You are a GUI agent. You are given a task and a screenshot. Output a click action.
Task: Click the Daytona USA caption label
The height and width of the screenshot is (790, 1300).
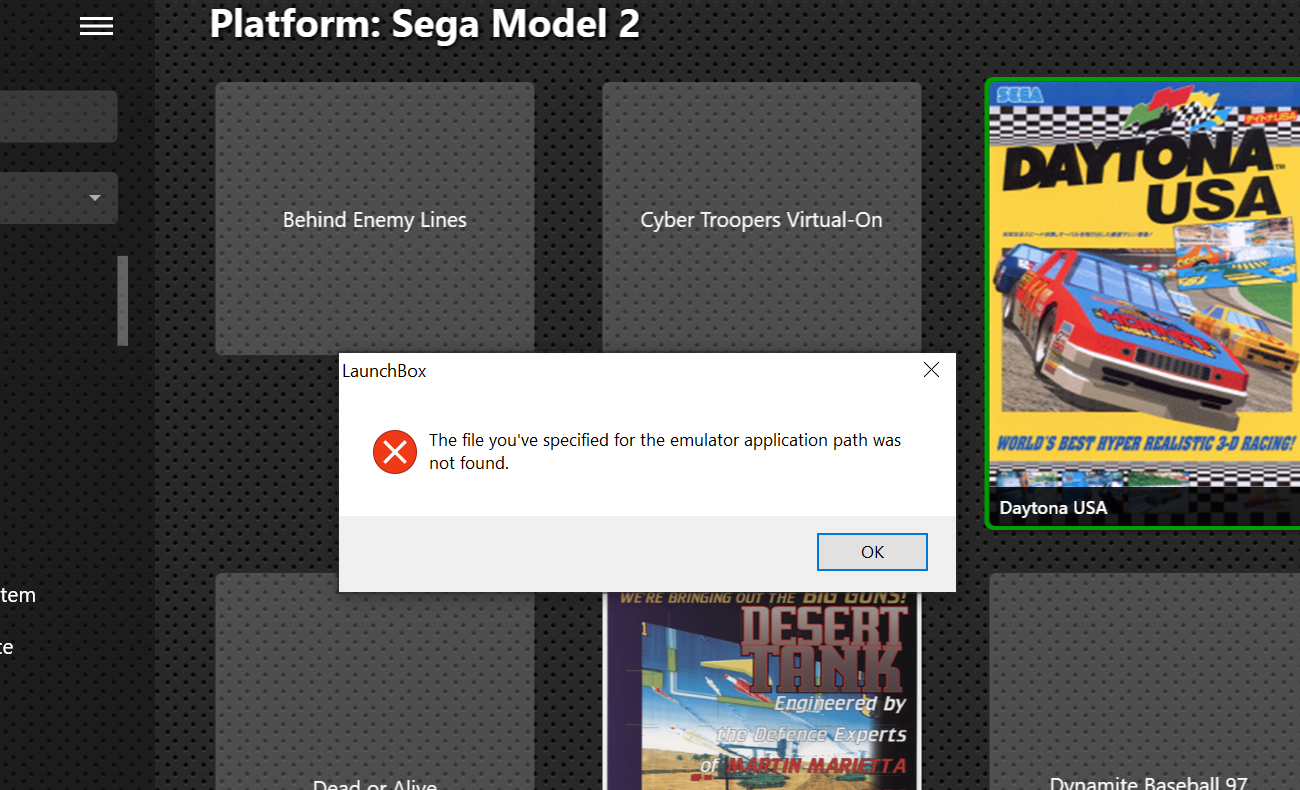(1053, 508)
